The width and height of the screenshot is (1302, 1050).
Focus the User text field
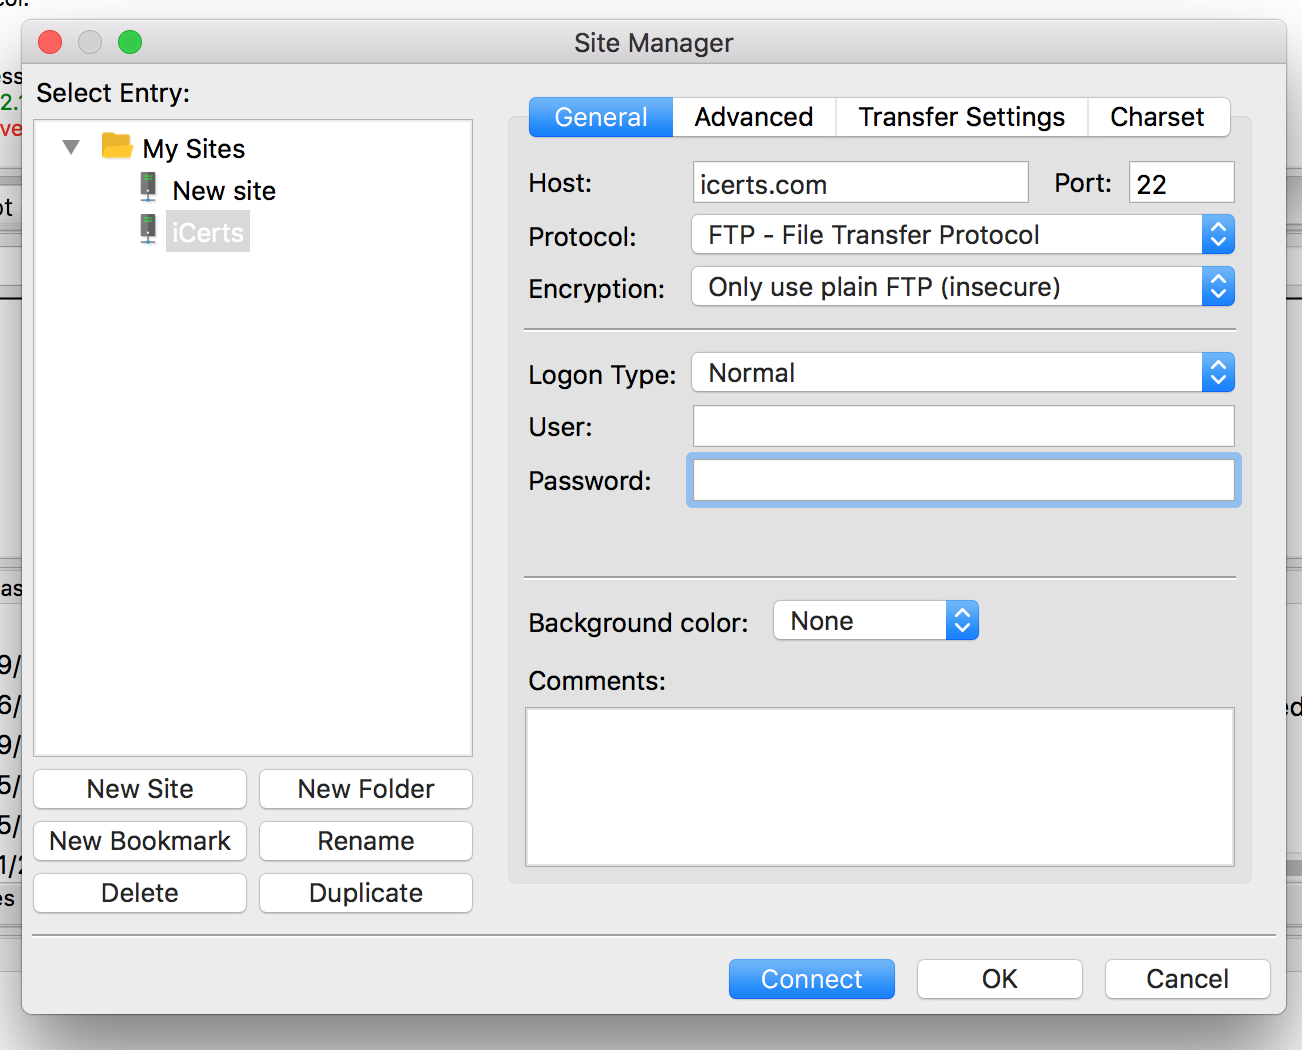pos(964,426)
